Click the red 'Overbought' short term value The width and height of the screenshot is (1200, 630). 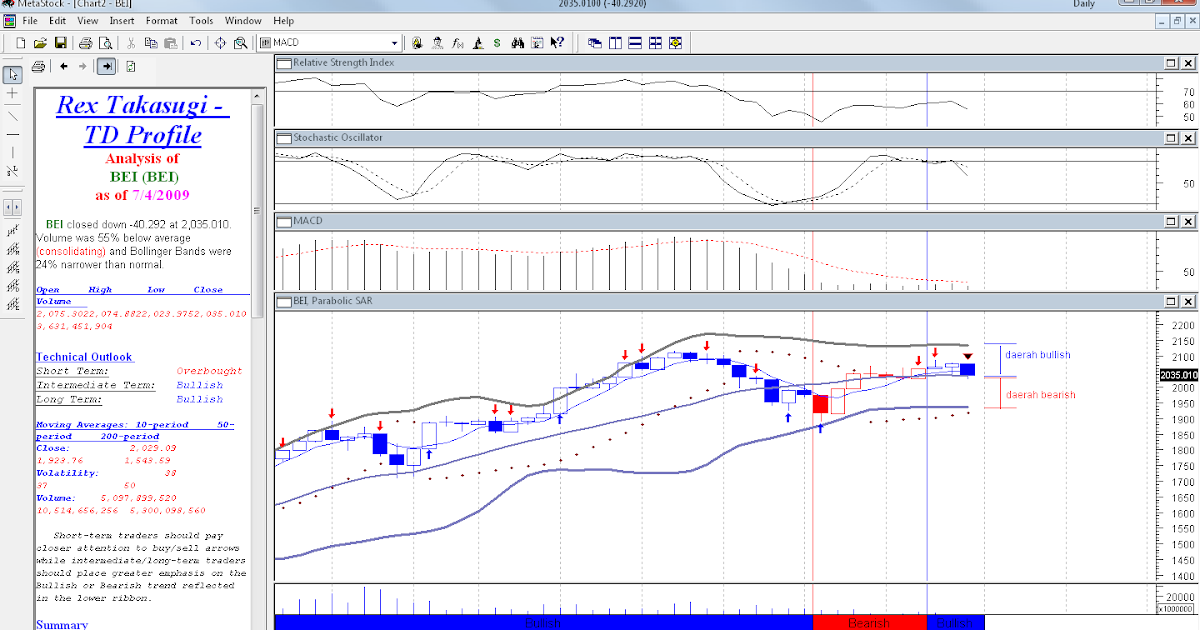pos(209,371)
